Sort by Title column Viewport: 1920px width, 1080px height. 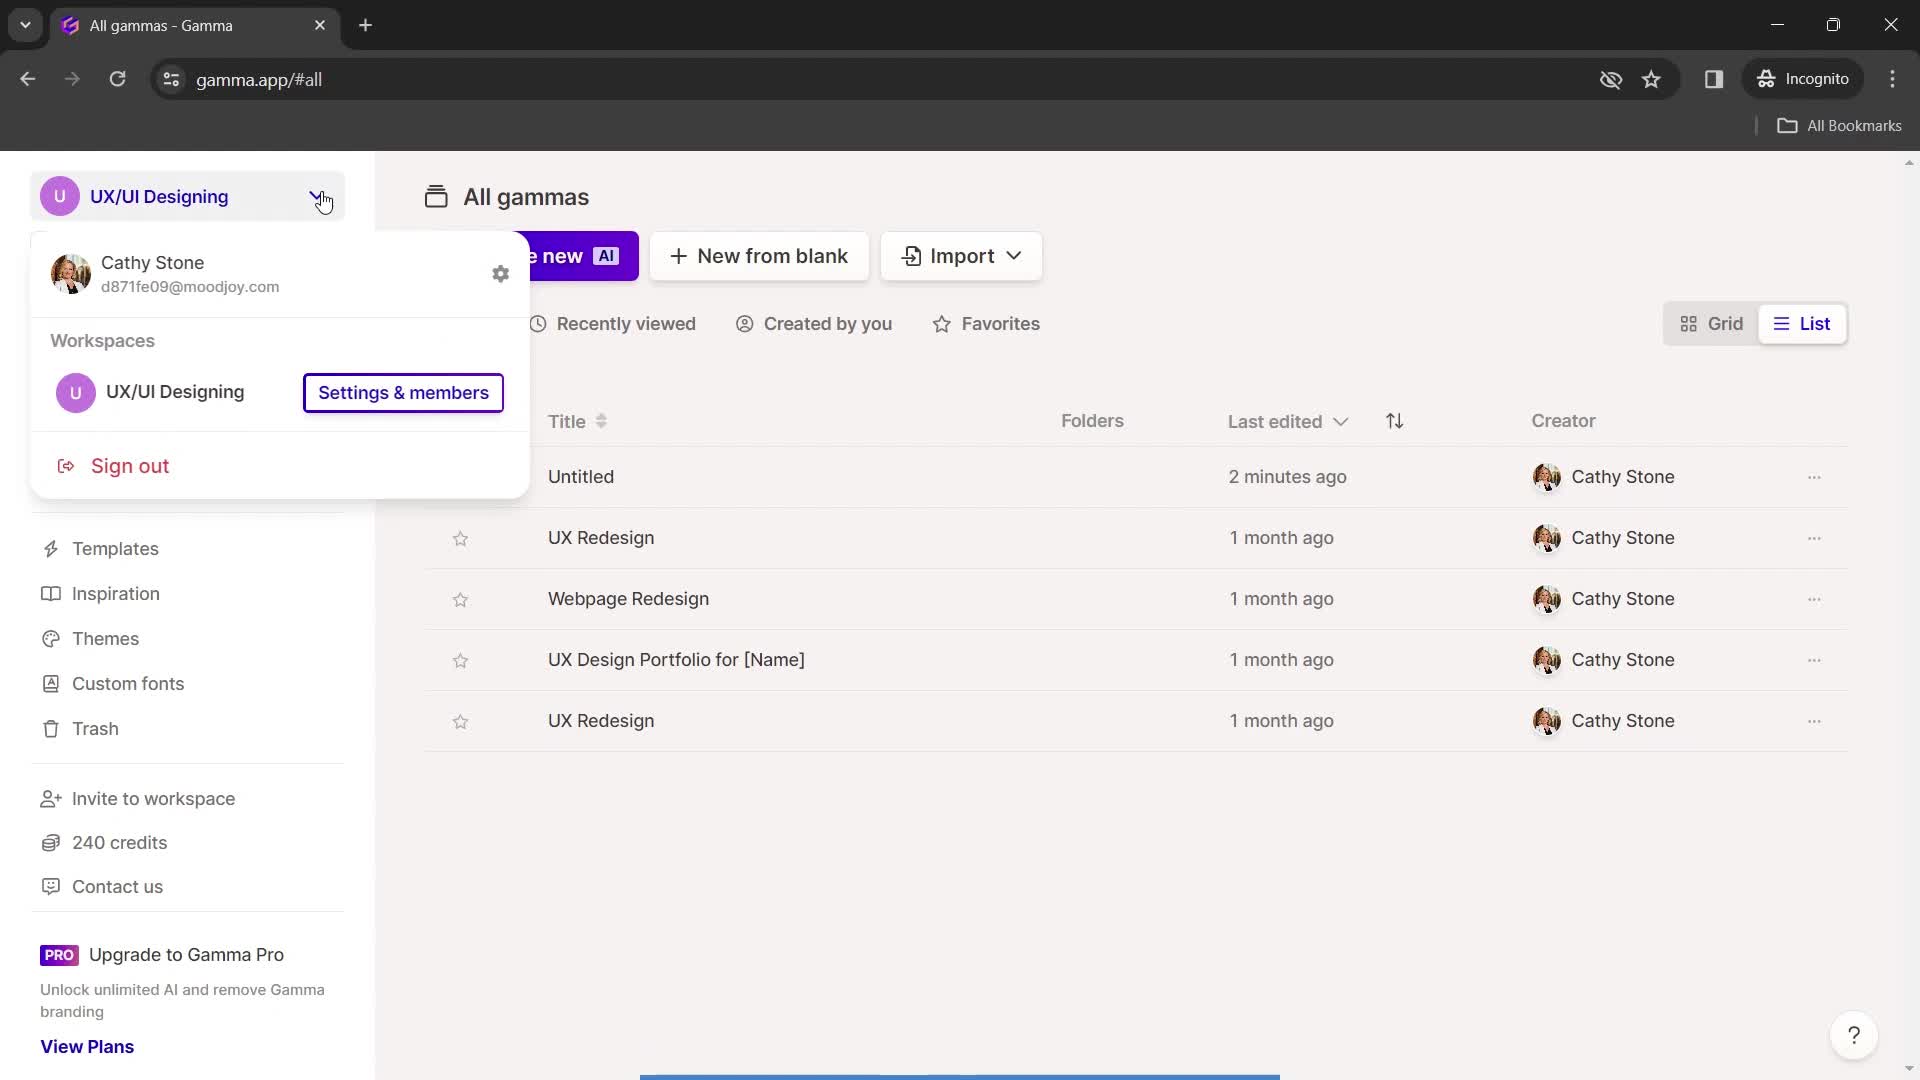pyautogui.click(x=577, y=421)
